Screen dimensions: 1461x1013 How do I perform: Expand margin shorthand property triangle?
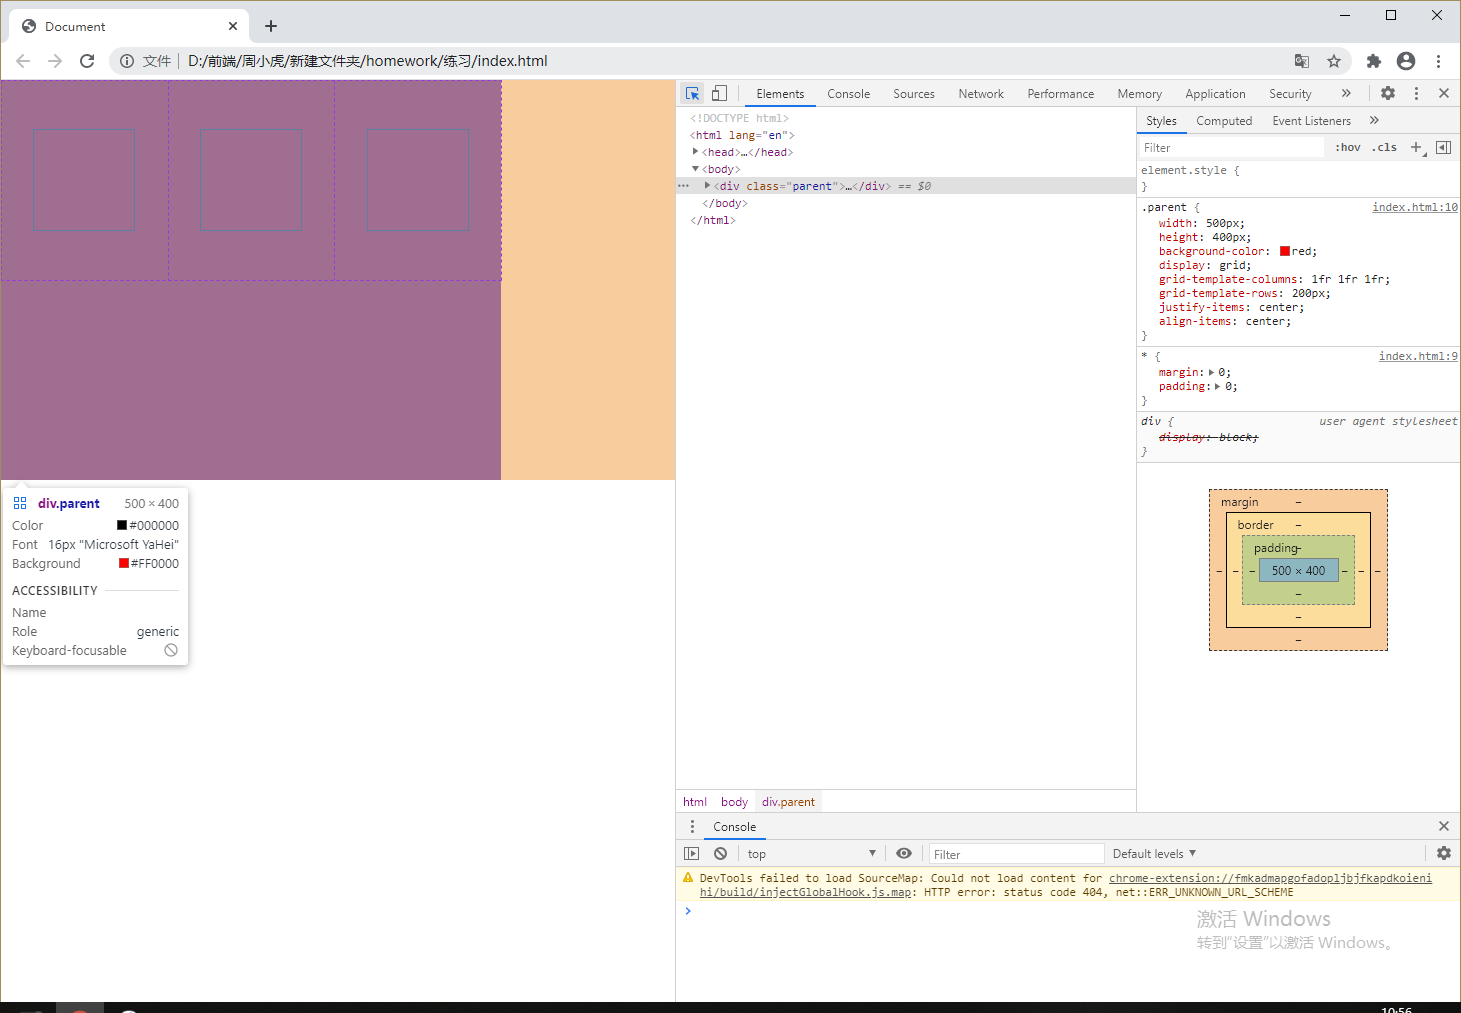tap(1212, 372)
